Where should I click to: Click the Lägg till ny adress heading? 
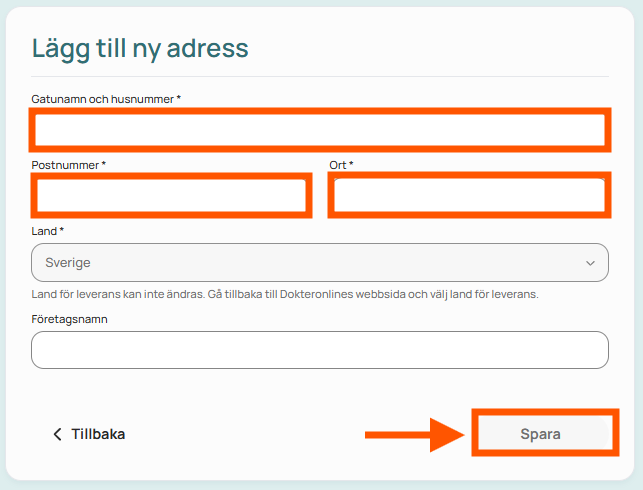click(x=140, y=48)
